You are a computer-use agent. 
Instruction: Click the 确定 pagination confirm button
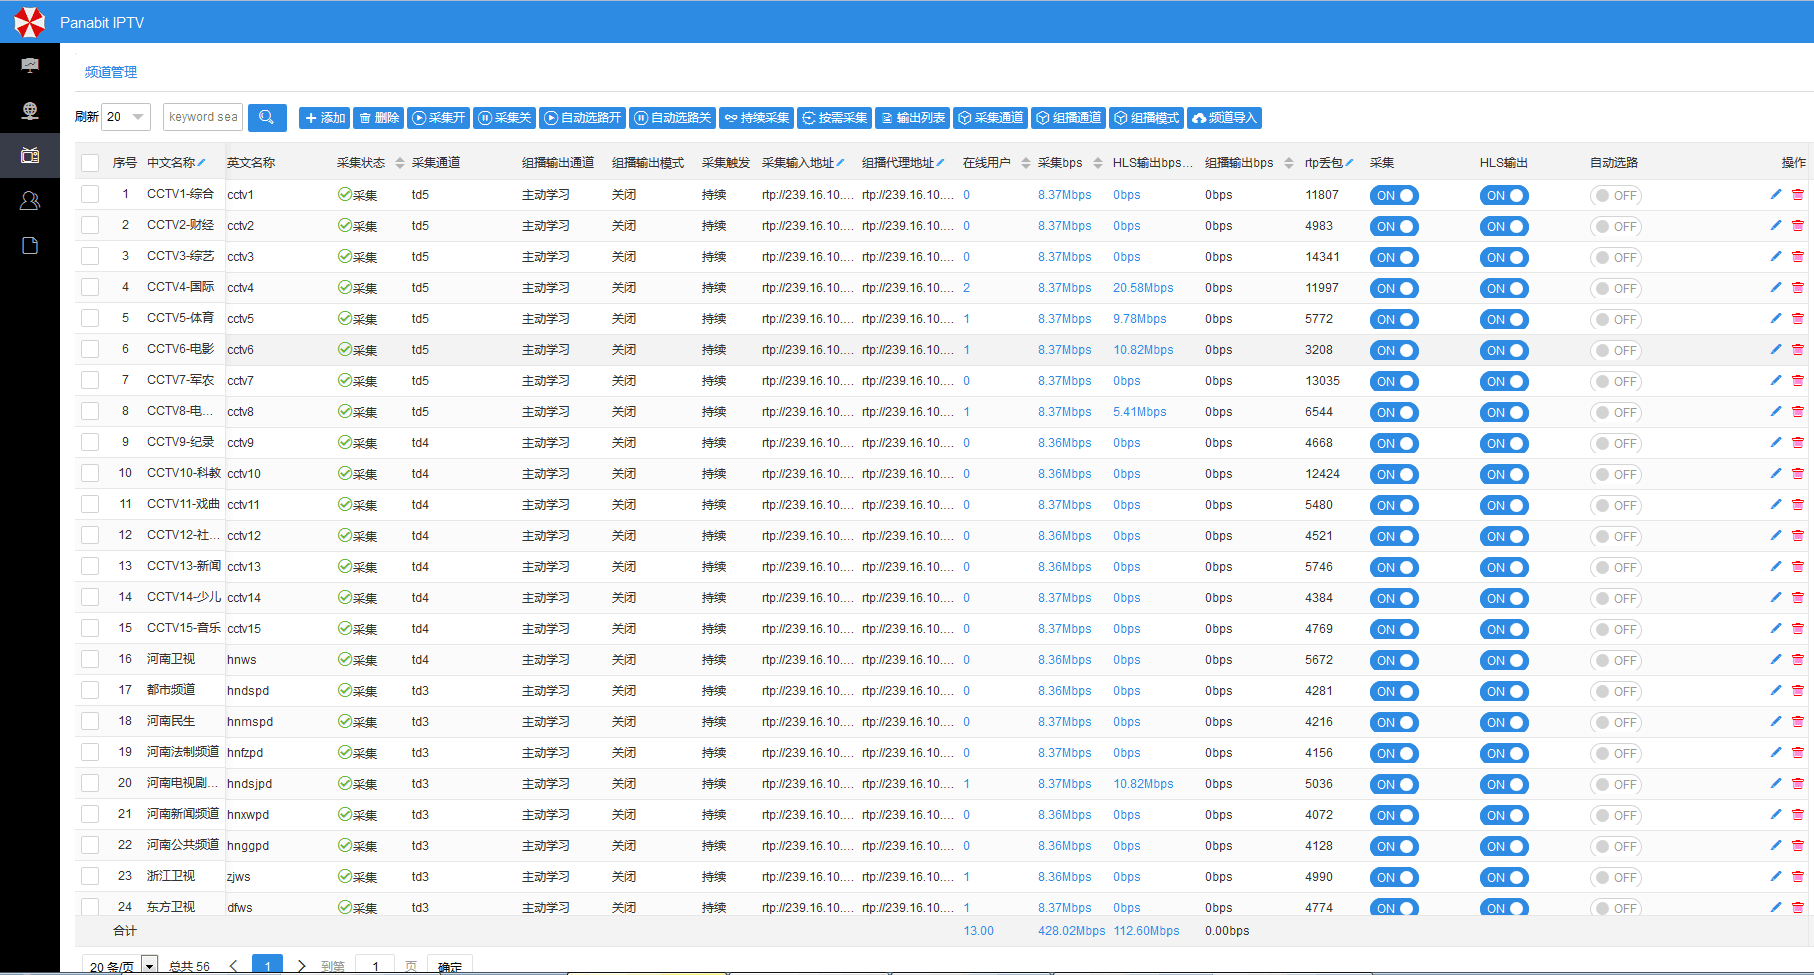[450, 966]
